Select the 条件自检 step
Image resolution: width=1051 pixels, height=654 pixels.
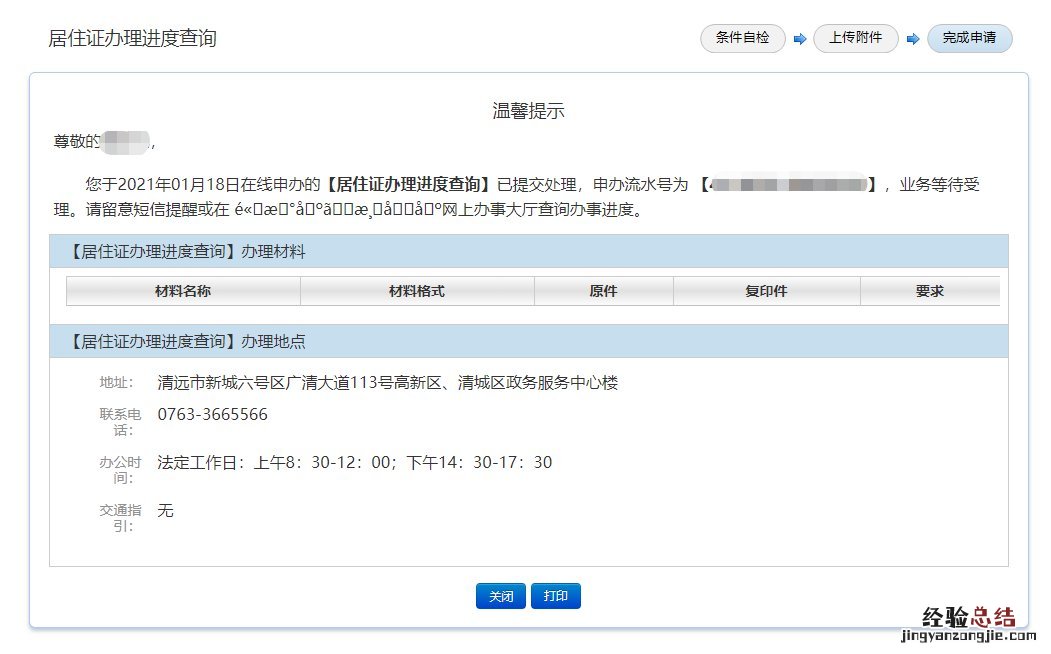(x=743, y=39)
